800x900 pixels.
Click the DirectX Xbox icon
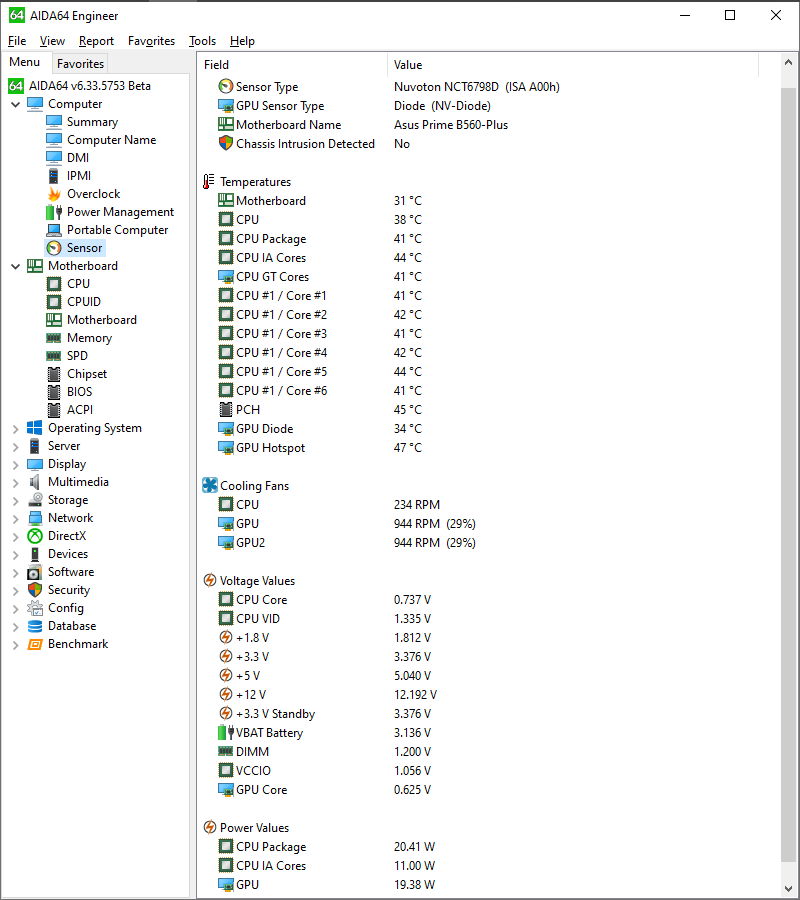[35, 536]
